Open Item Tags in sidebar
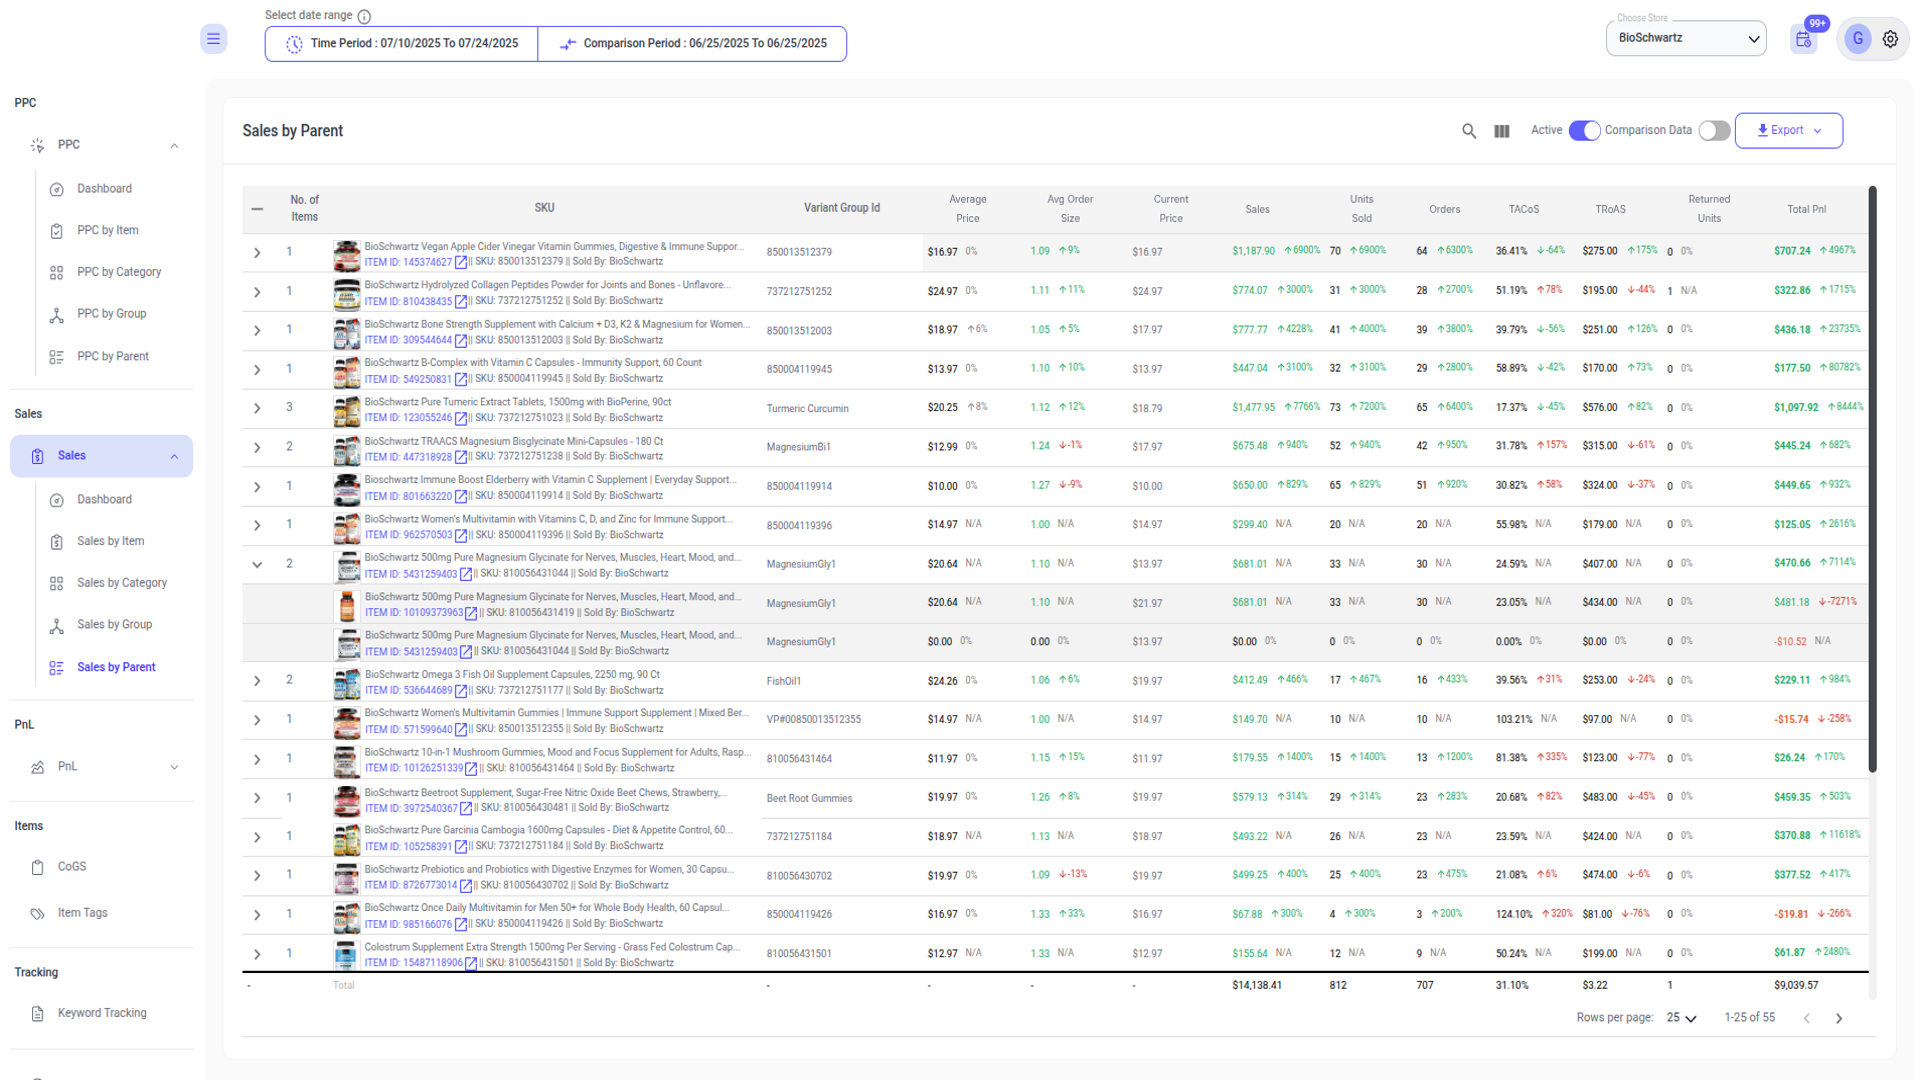This screenshot has width=1920, height=1080. pos(82,913)
